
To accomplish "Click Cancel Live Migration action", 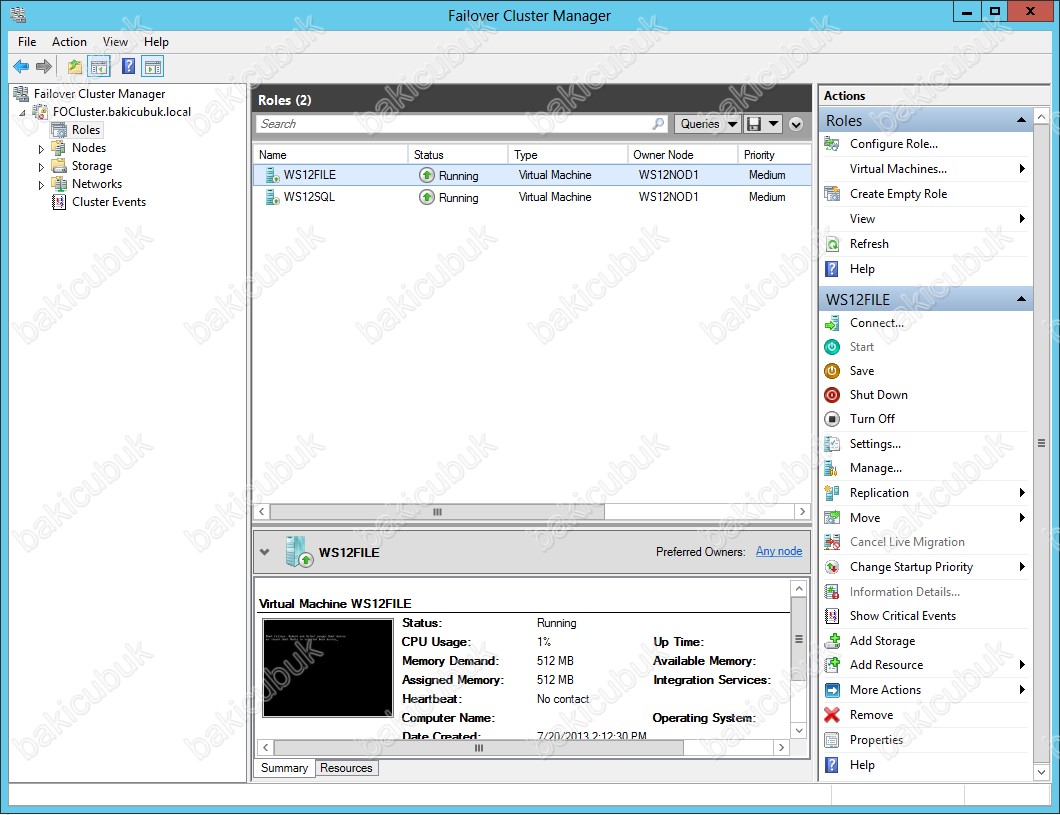I will (907, 542).
